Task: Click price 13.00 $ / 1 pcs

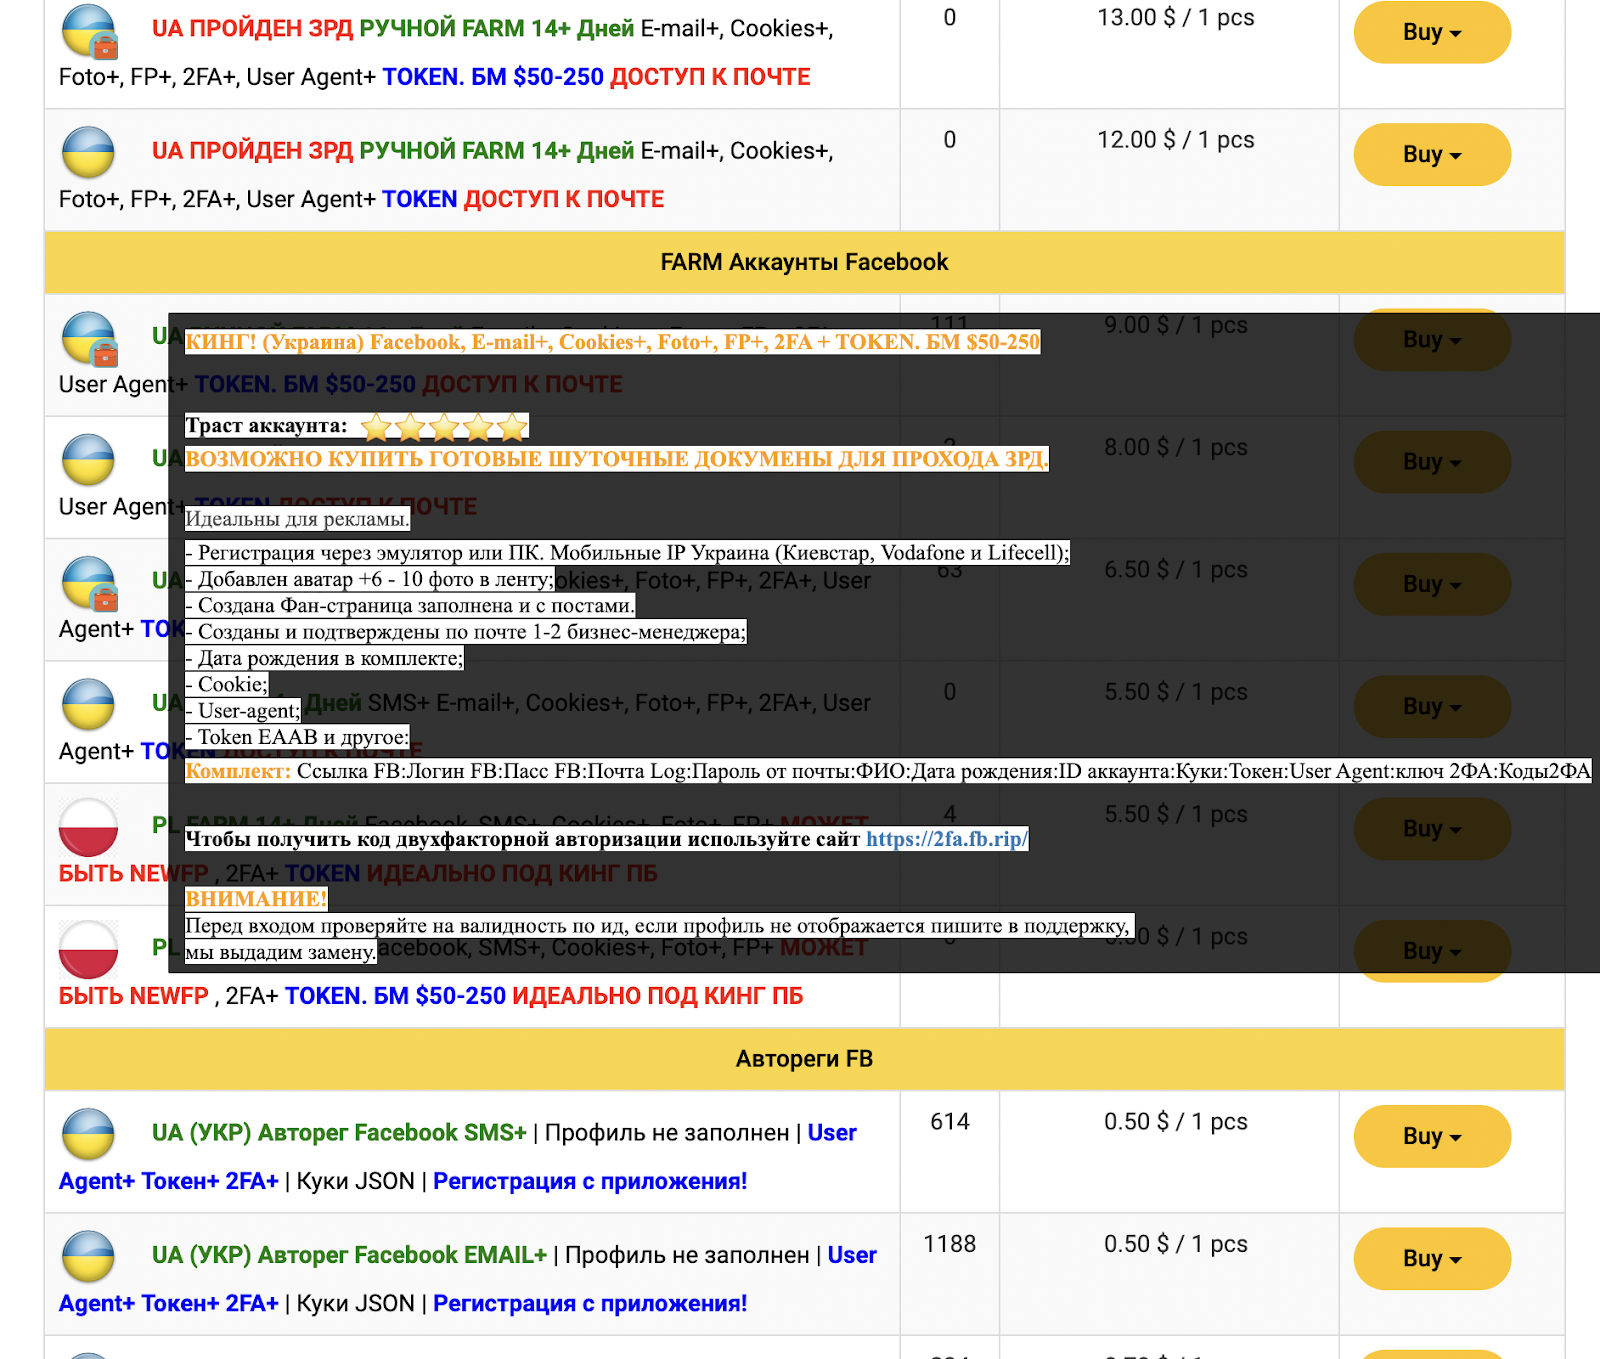Action: coord(1175,18)
